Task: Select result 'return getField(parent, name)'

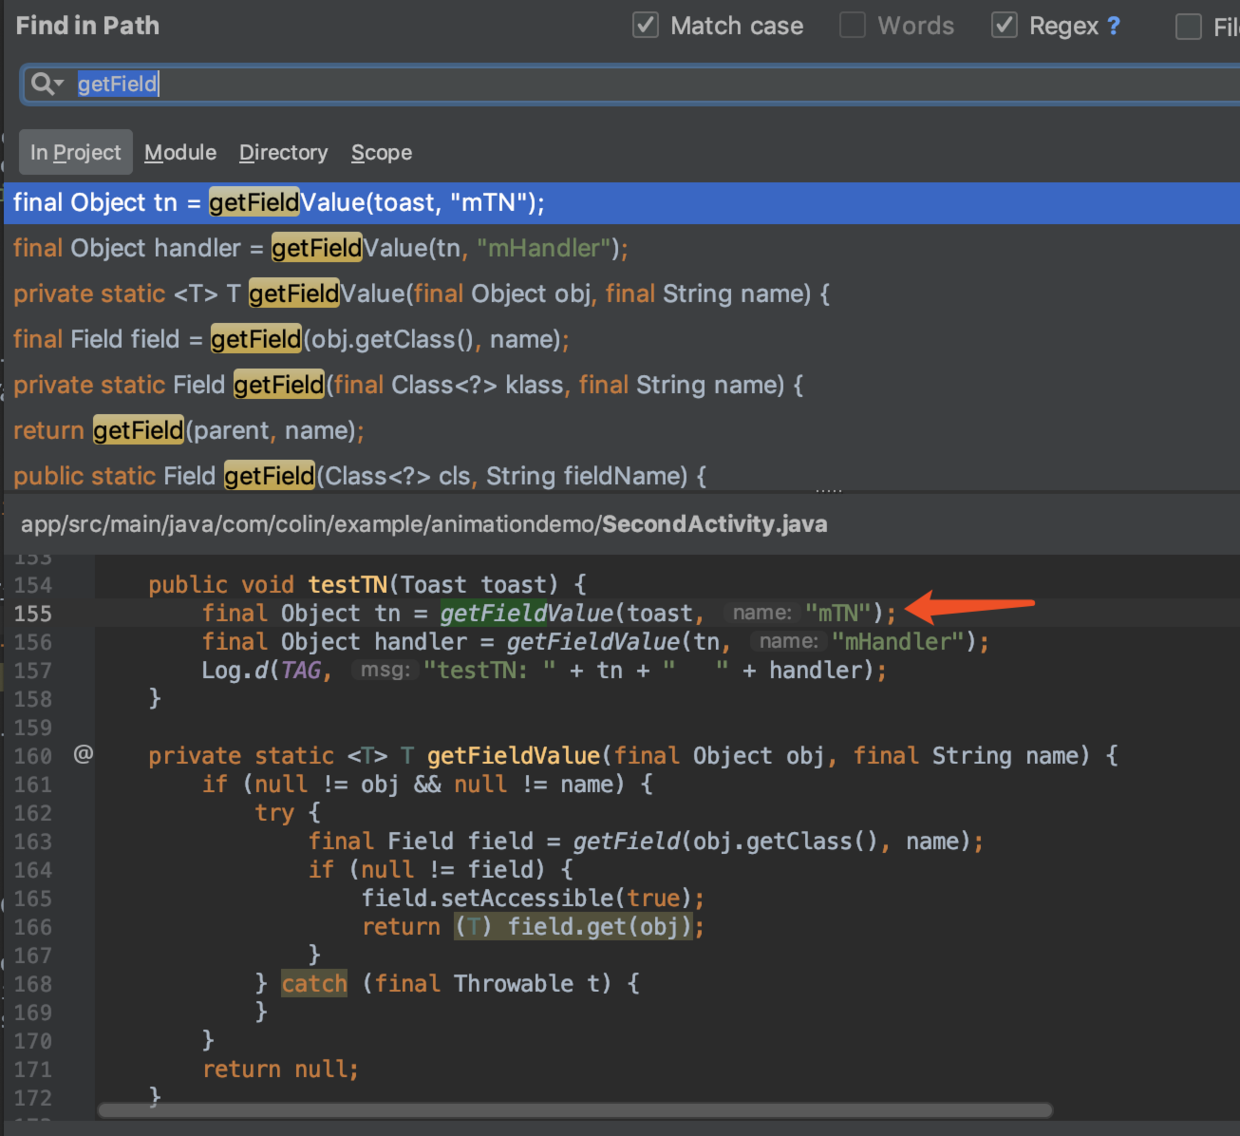Action: 622,430
